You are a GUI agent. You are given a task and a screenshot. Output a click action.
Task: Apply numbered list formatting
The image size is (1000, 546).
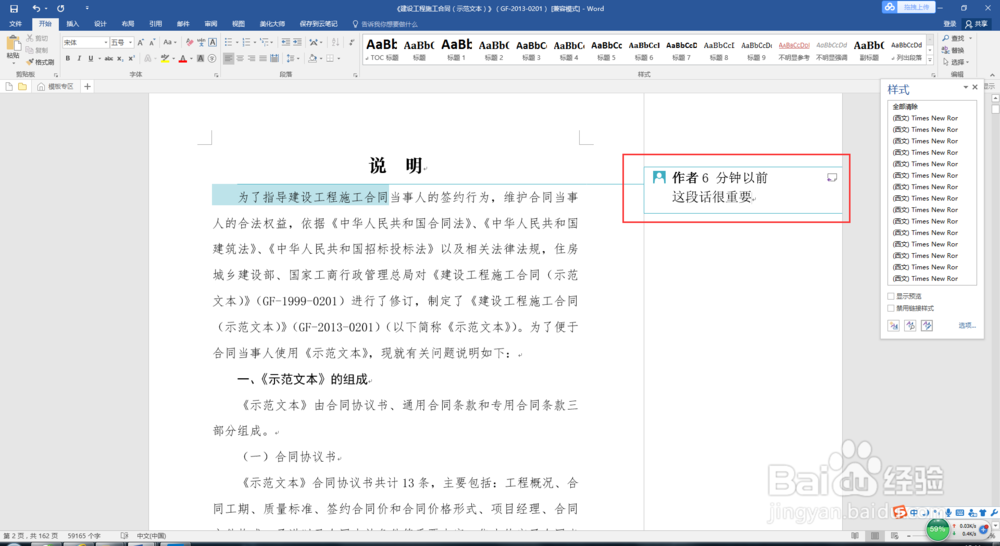click(246, 42)
